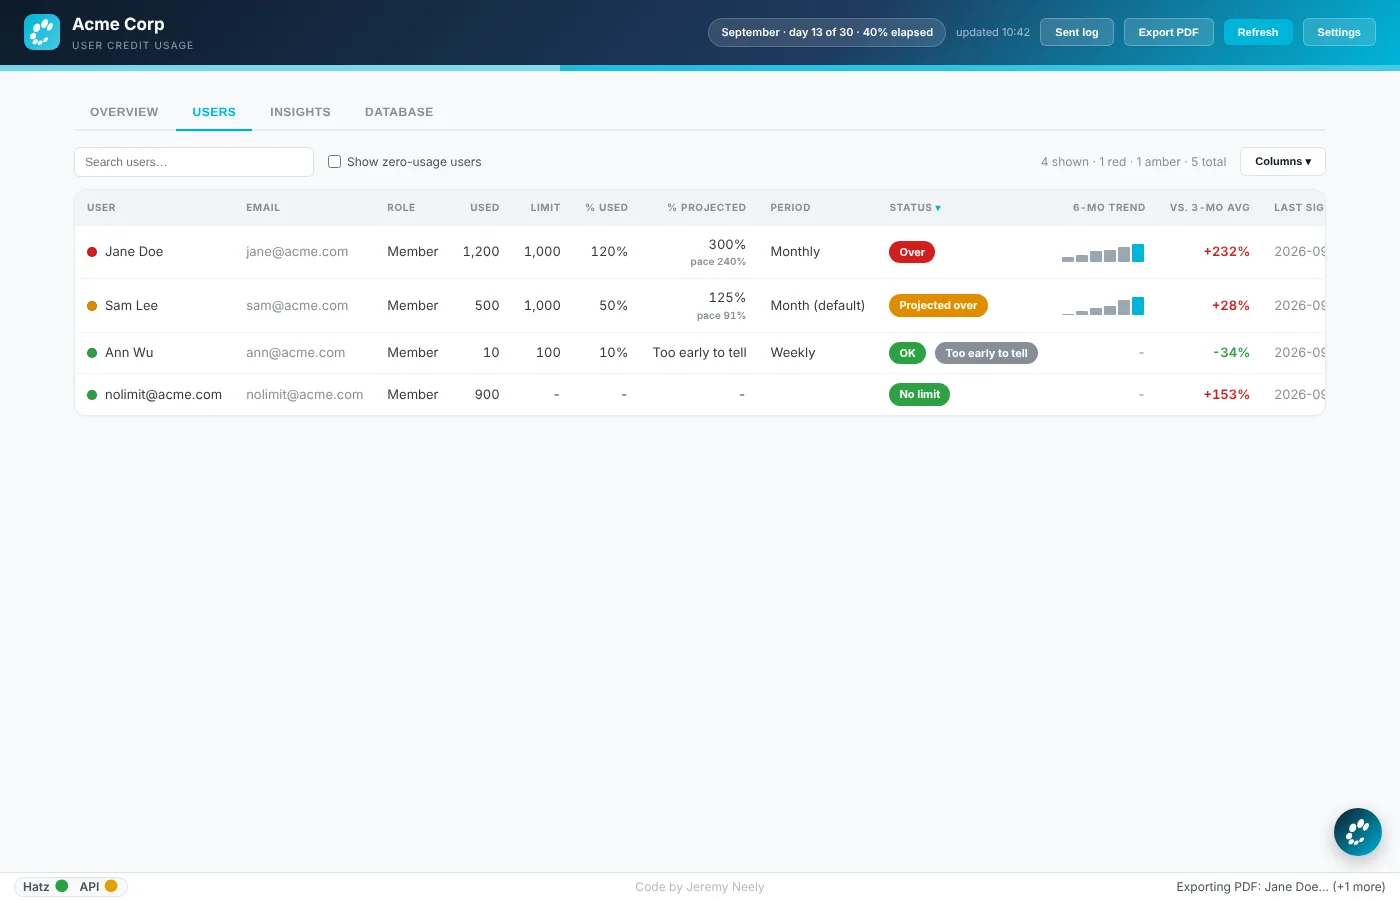Select the Users tab
This screenshot has height=900, width=1400.
[214, 112]
